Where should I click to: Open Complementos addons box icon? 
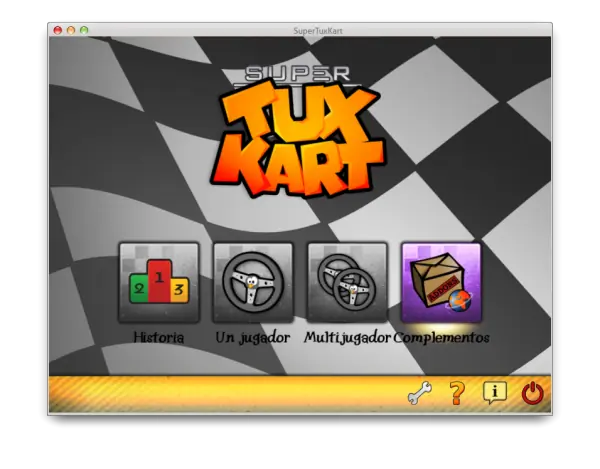tap(441, 282)
